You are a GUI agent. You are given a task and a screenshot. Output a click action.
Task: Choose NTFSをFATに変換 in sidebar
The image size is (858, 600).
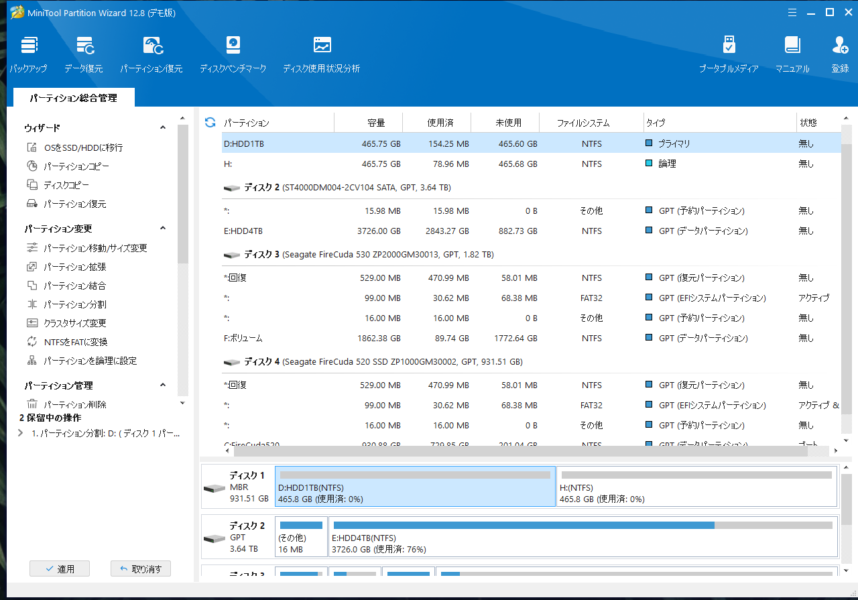click(x=67, y=342)
